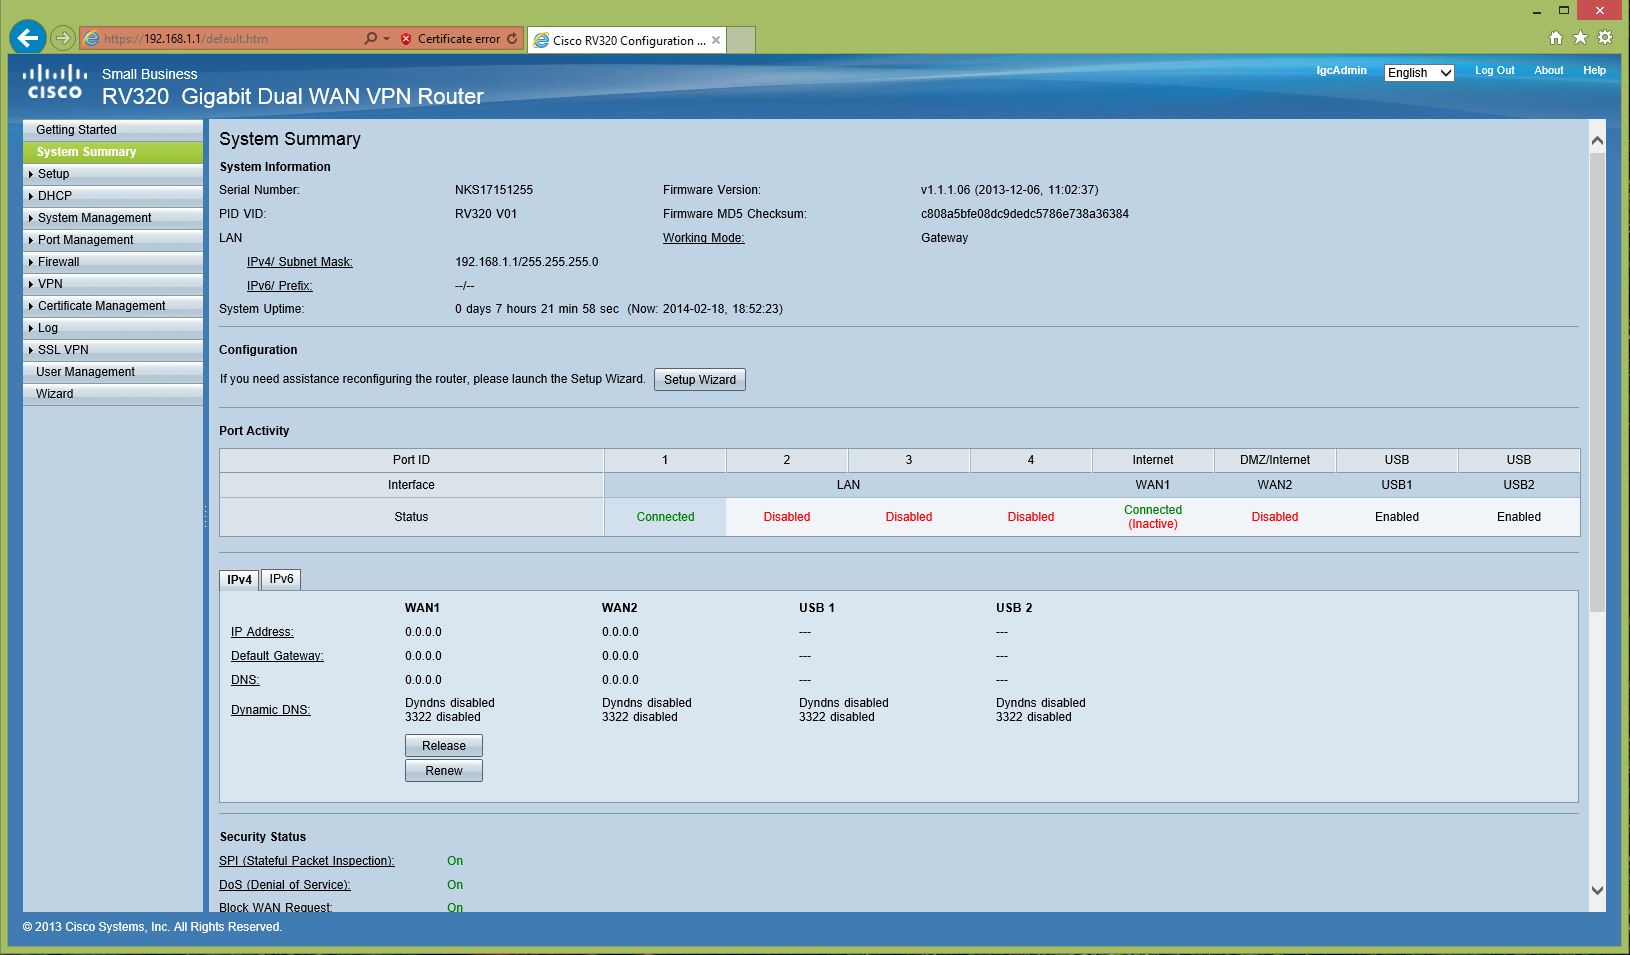Click the page scrollbar up arrow
1630x955 pixels.
[1597, 141]
